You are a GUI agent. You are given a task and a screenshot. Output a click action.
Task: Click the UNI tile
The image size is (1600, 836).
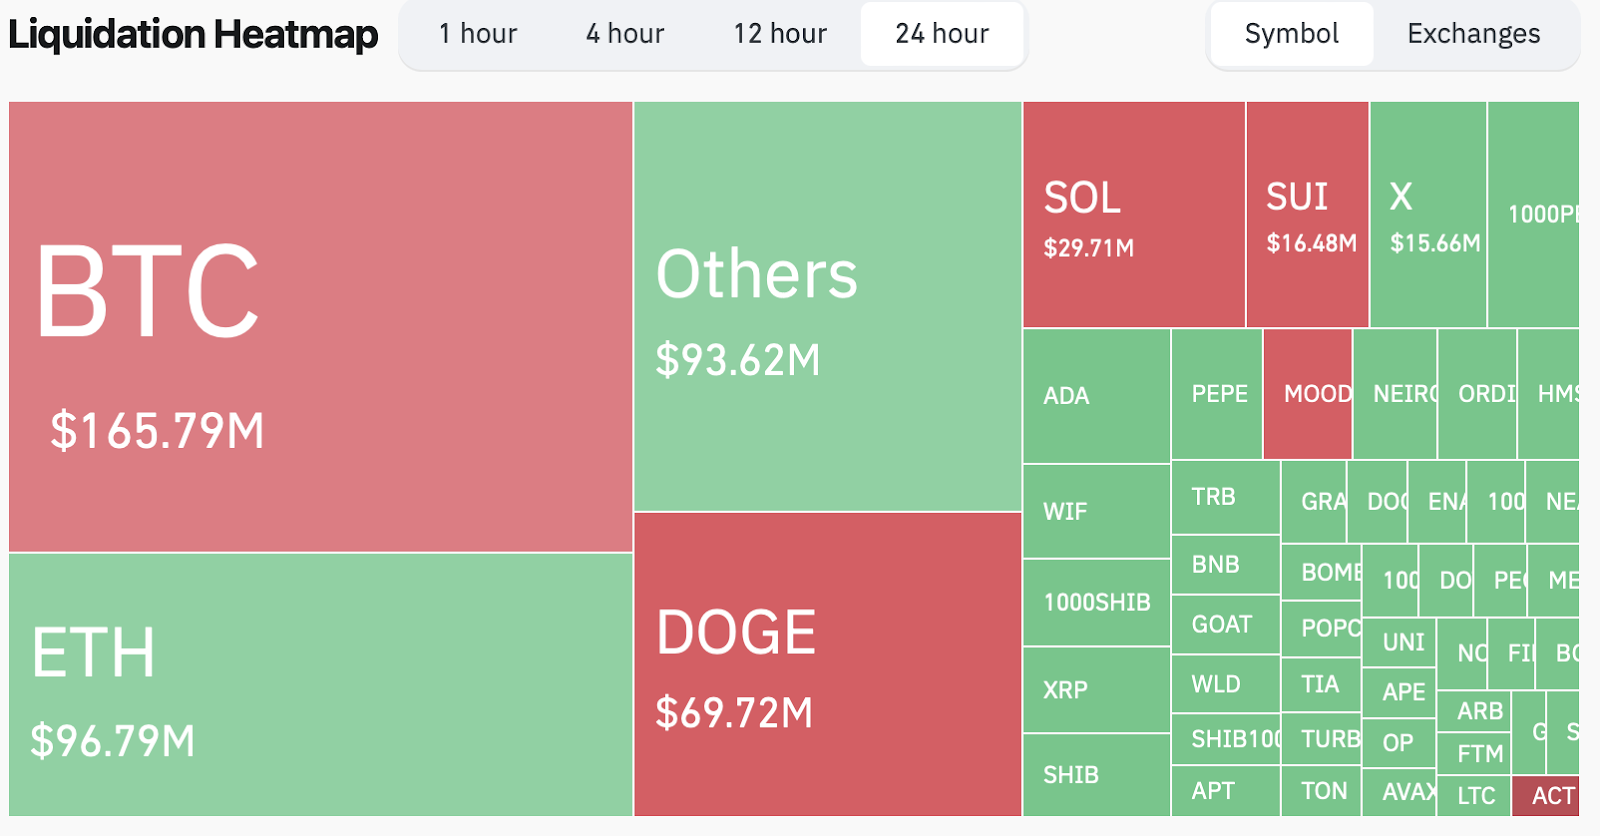(x=1399, y=642)
